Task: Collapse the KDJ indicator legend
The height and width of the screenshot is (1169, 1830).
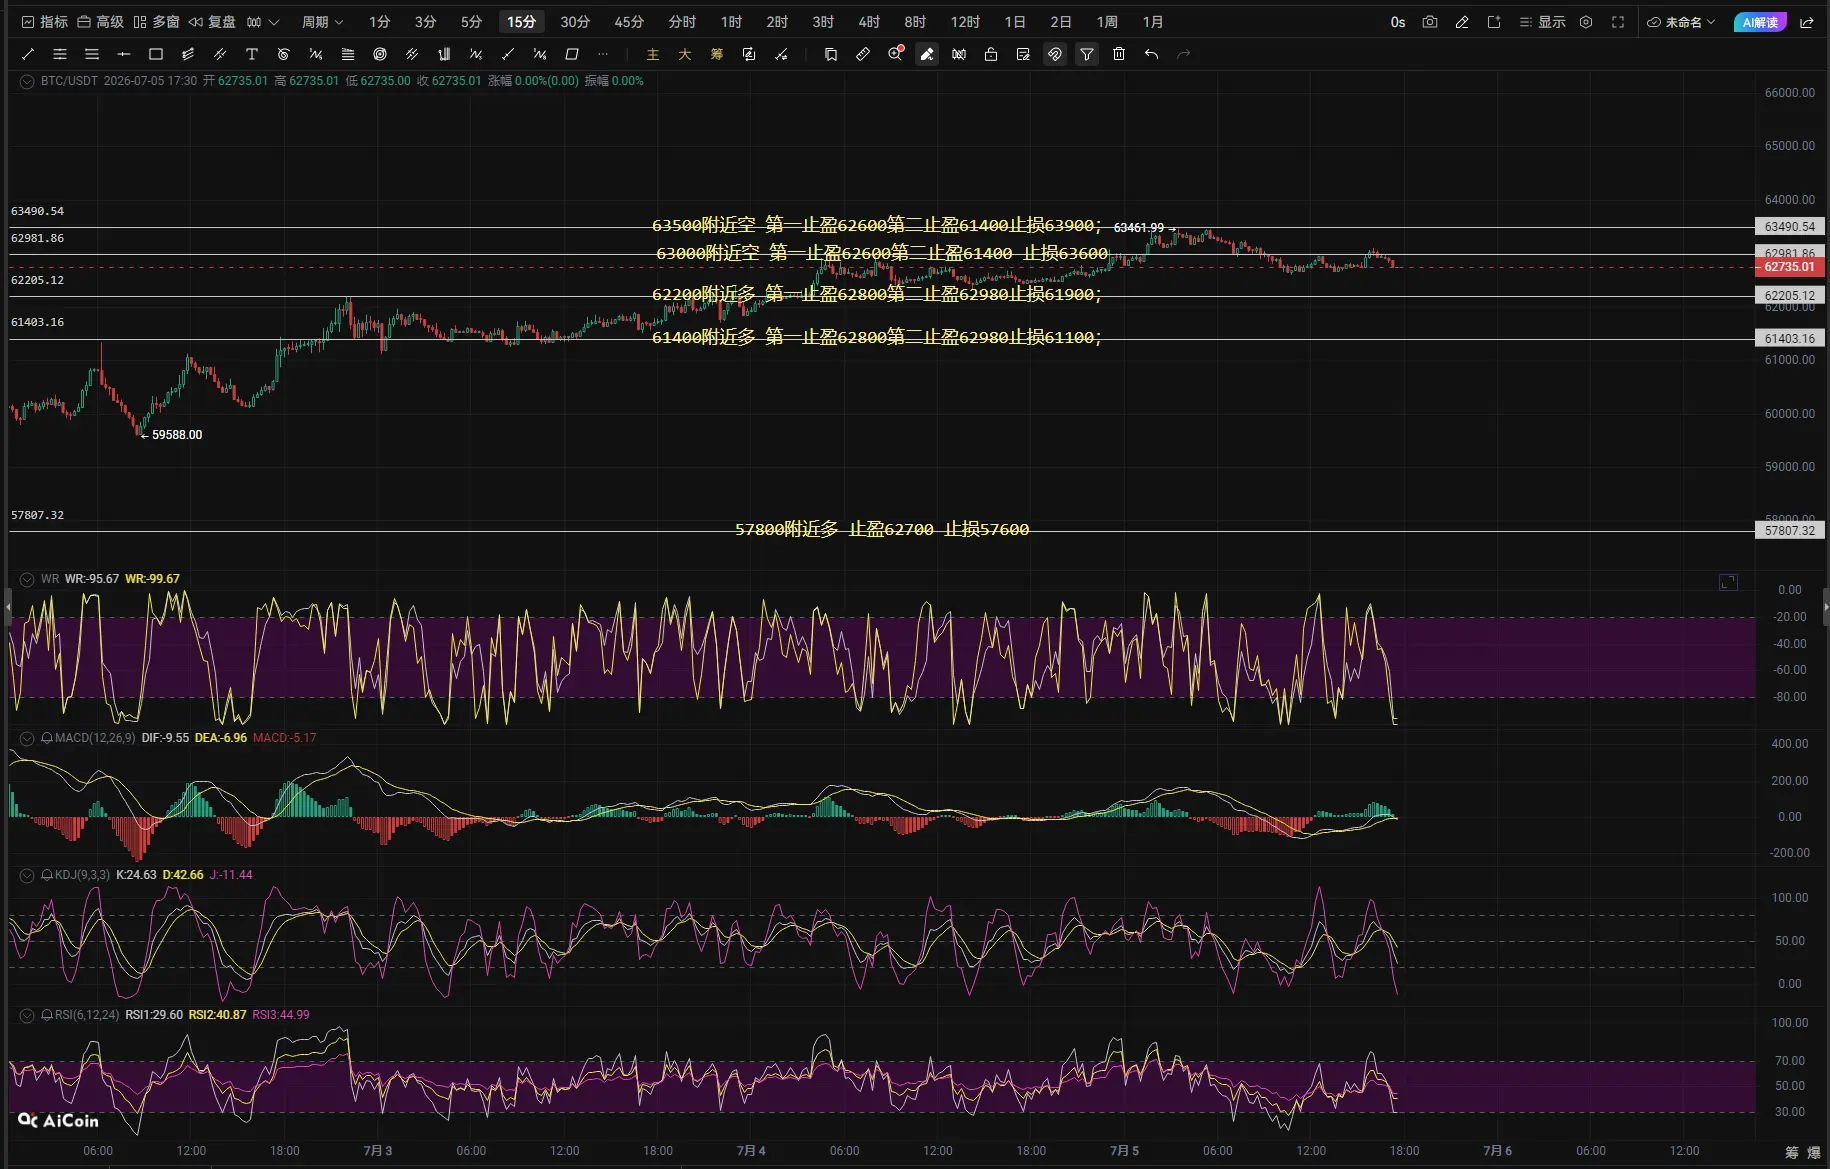Action: coord(27,875)
